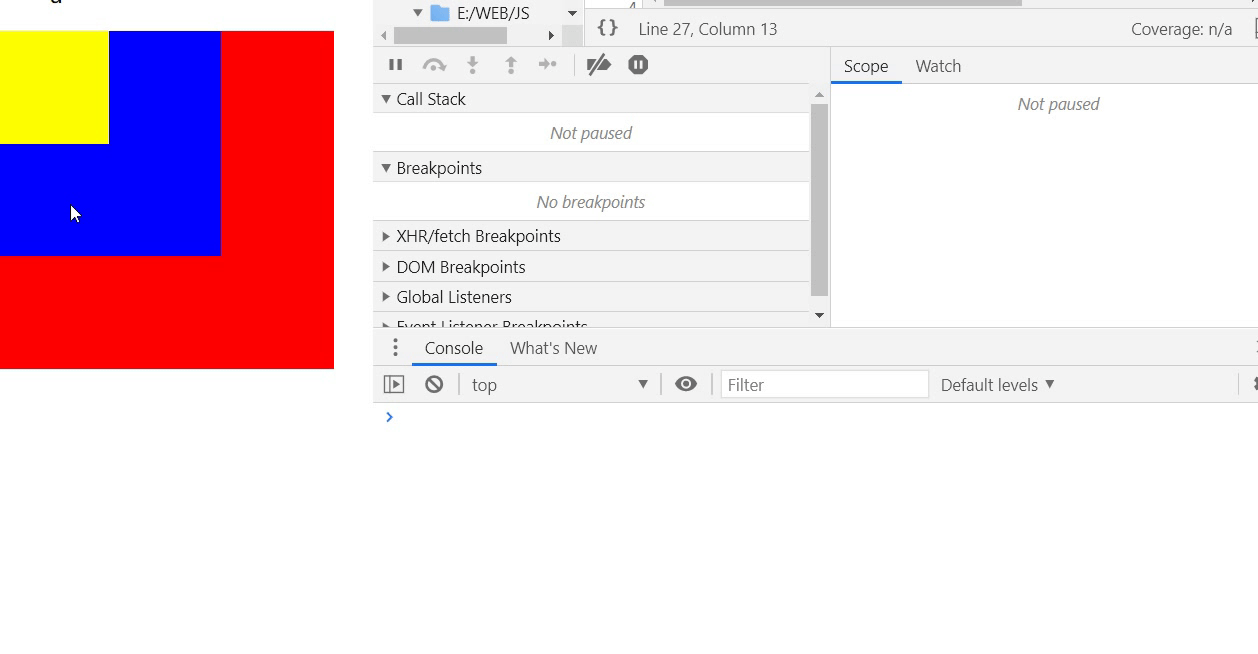Screen dimensions: 1258x654
Task: Click debugger pane scroll-up arrow
Action: pyautogui.click(x=819, y=94)
